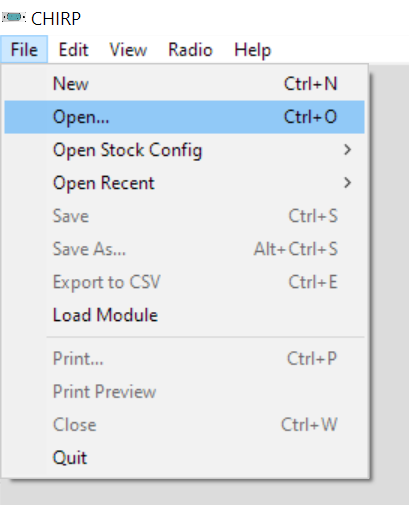
Task: Quit CHIRP via the Quit entry
Action: (184, 458)
